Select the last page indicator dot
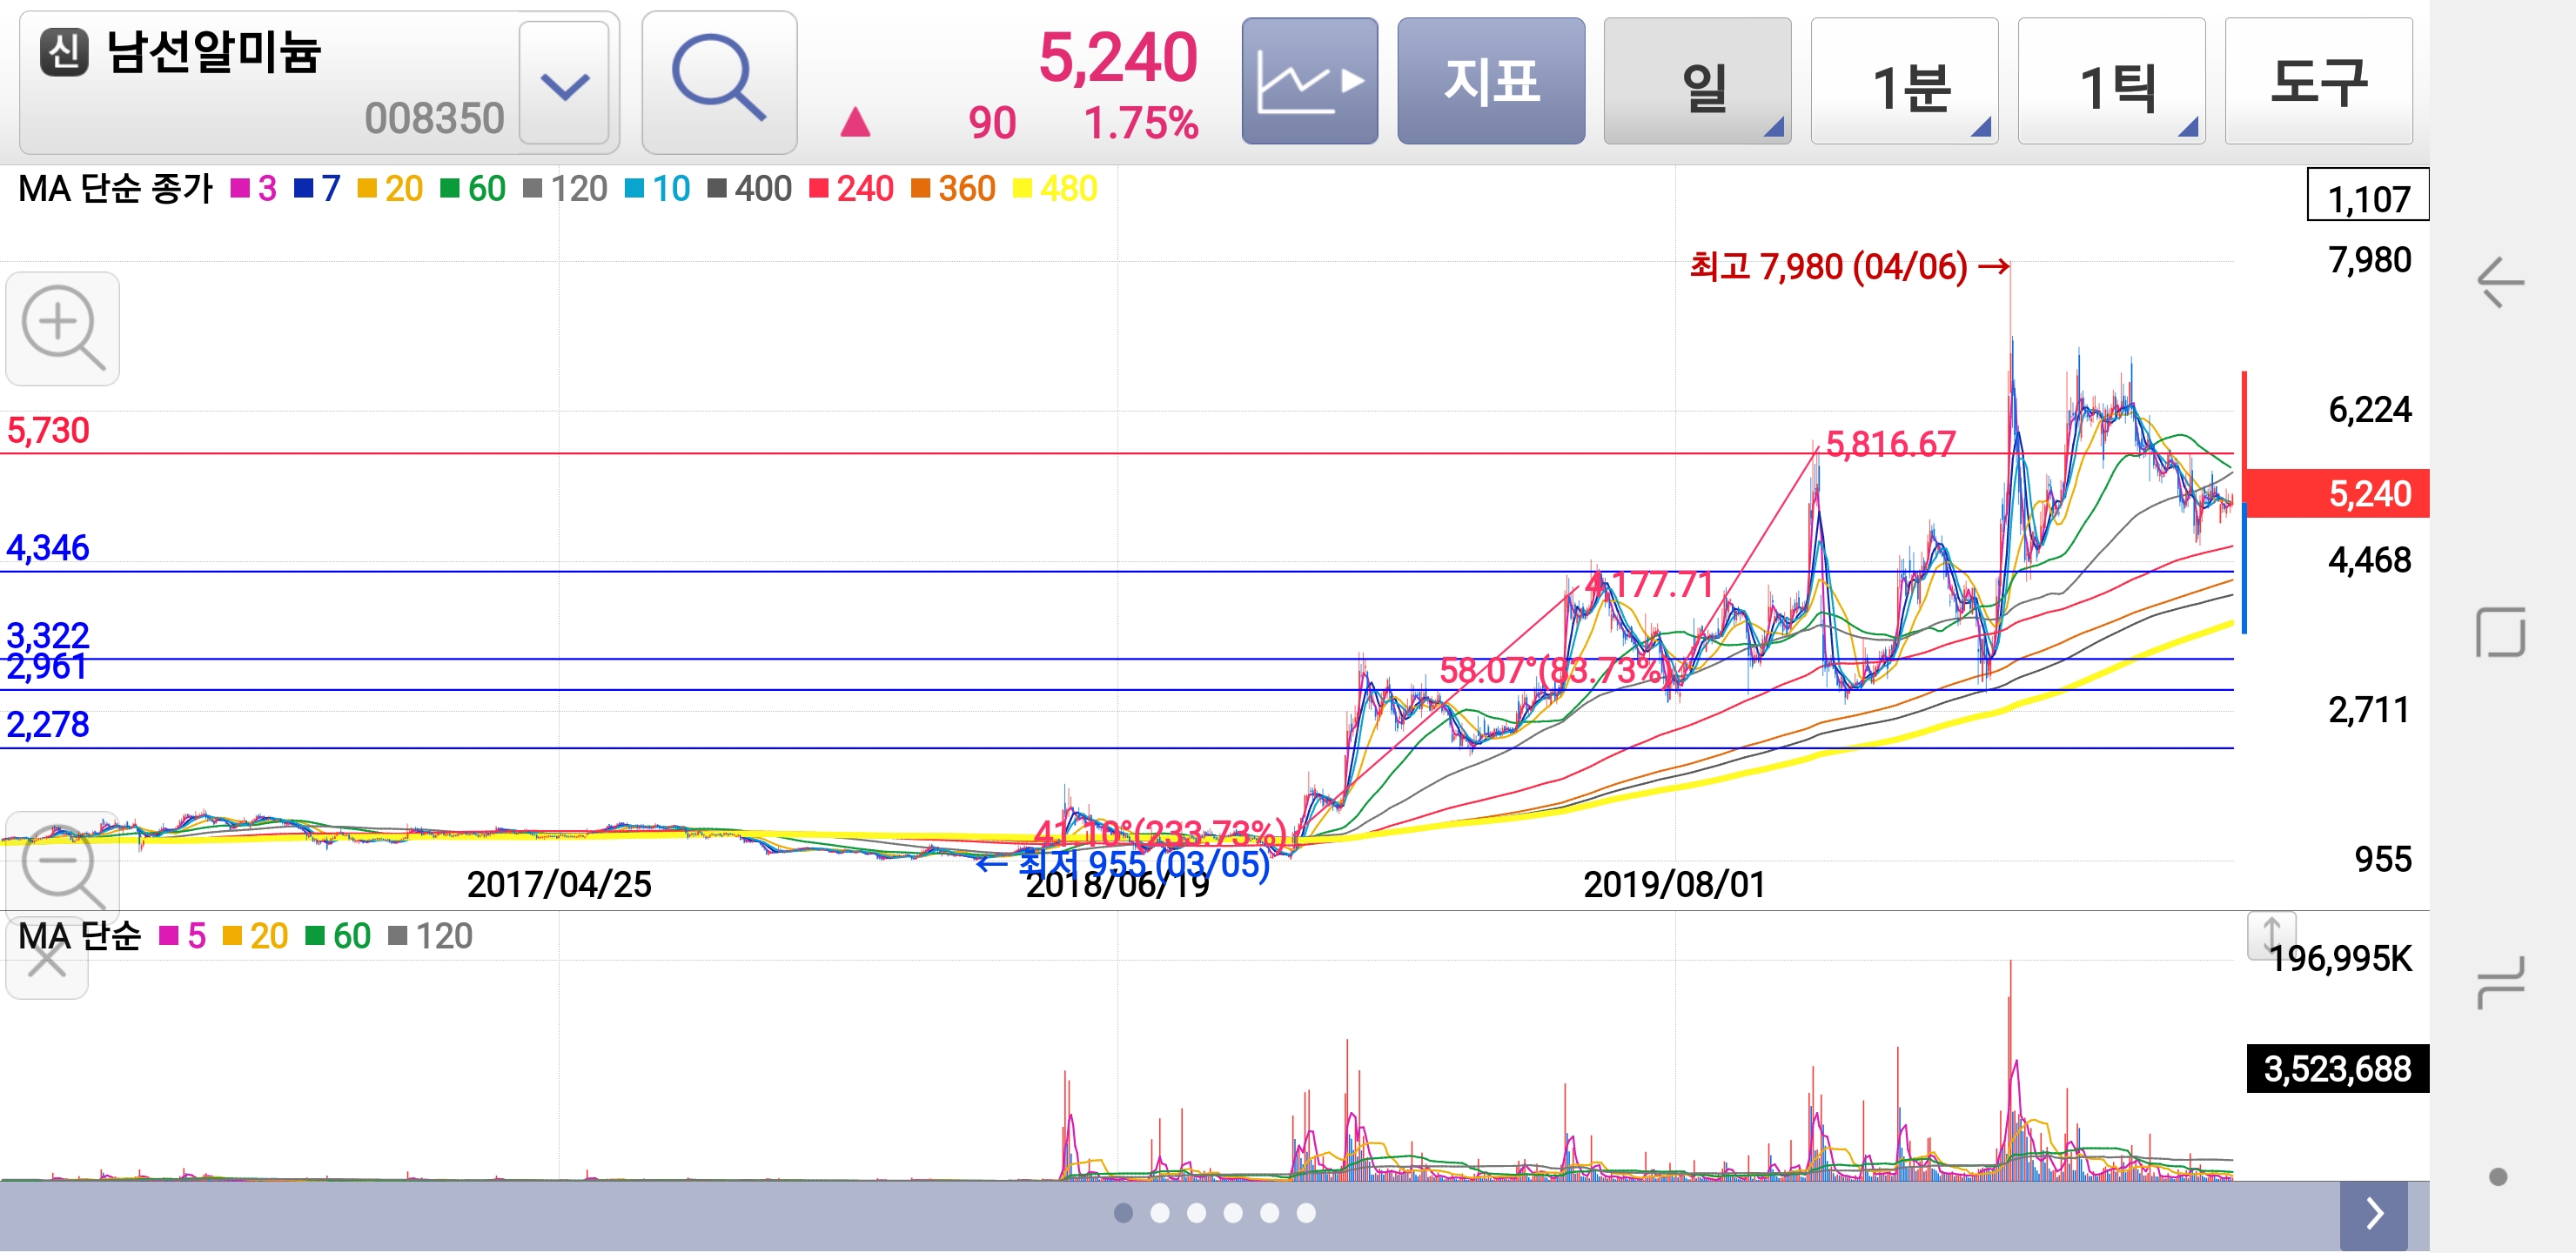 click(1306, 1213)
